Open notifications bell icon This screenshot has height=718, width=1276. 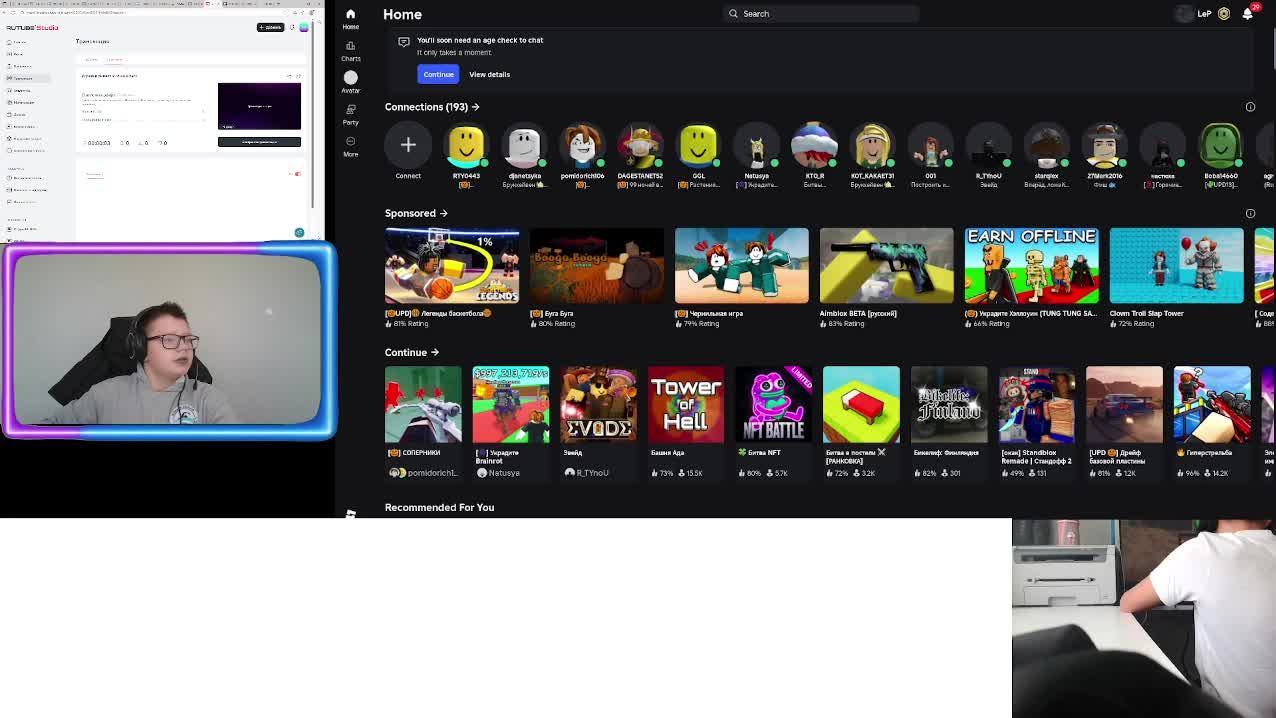tap(1247, 14)
